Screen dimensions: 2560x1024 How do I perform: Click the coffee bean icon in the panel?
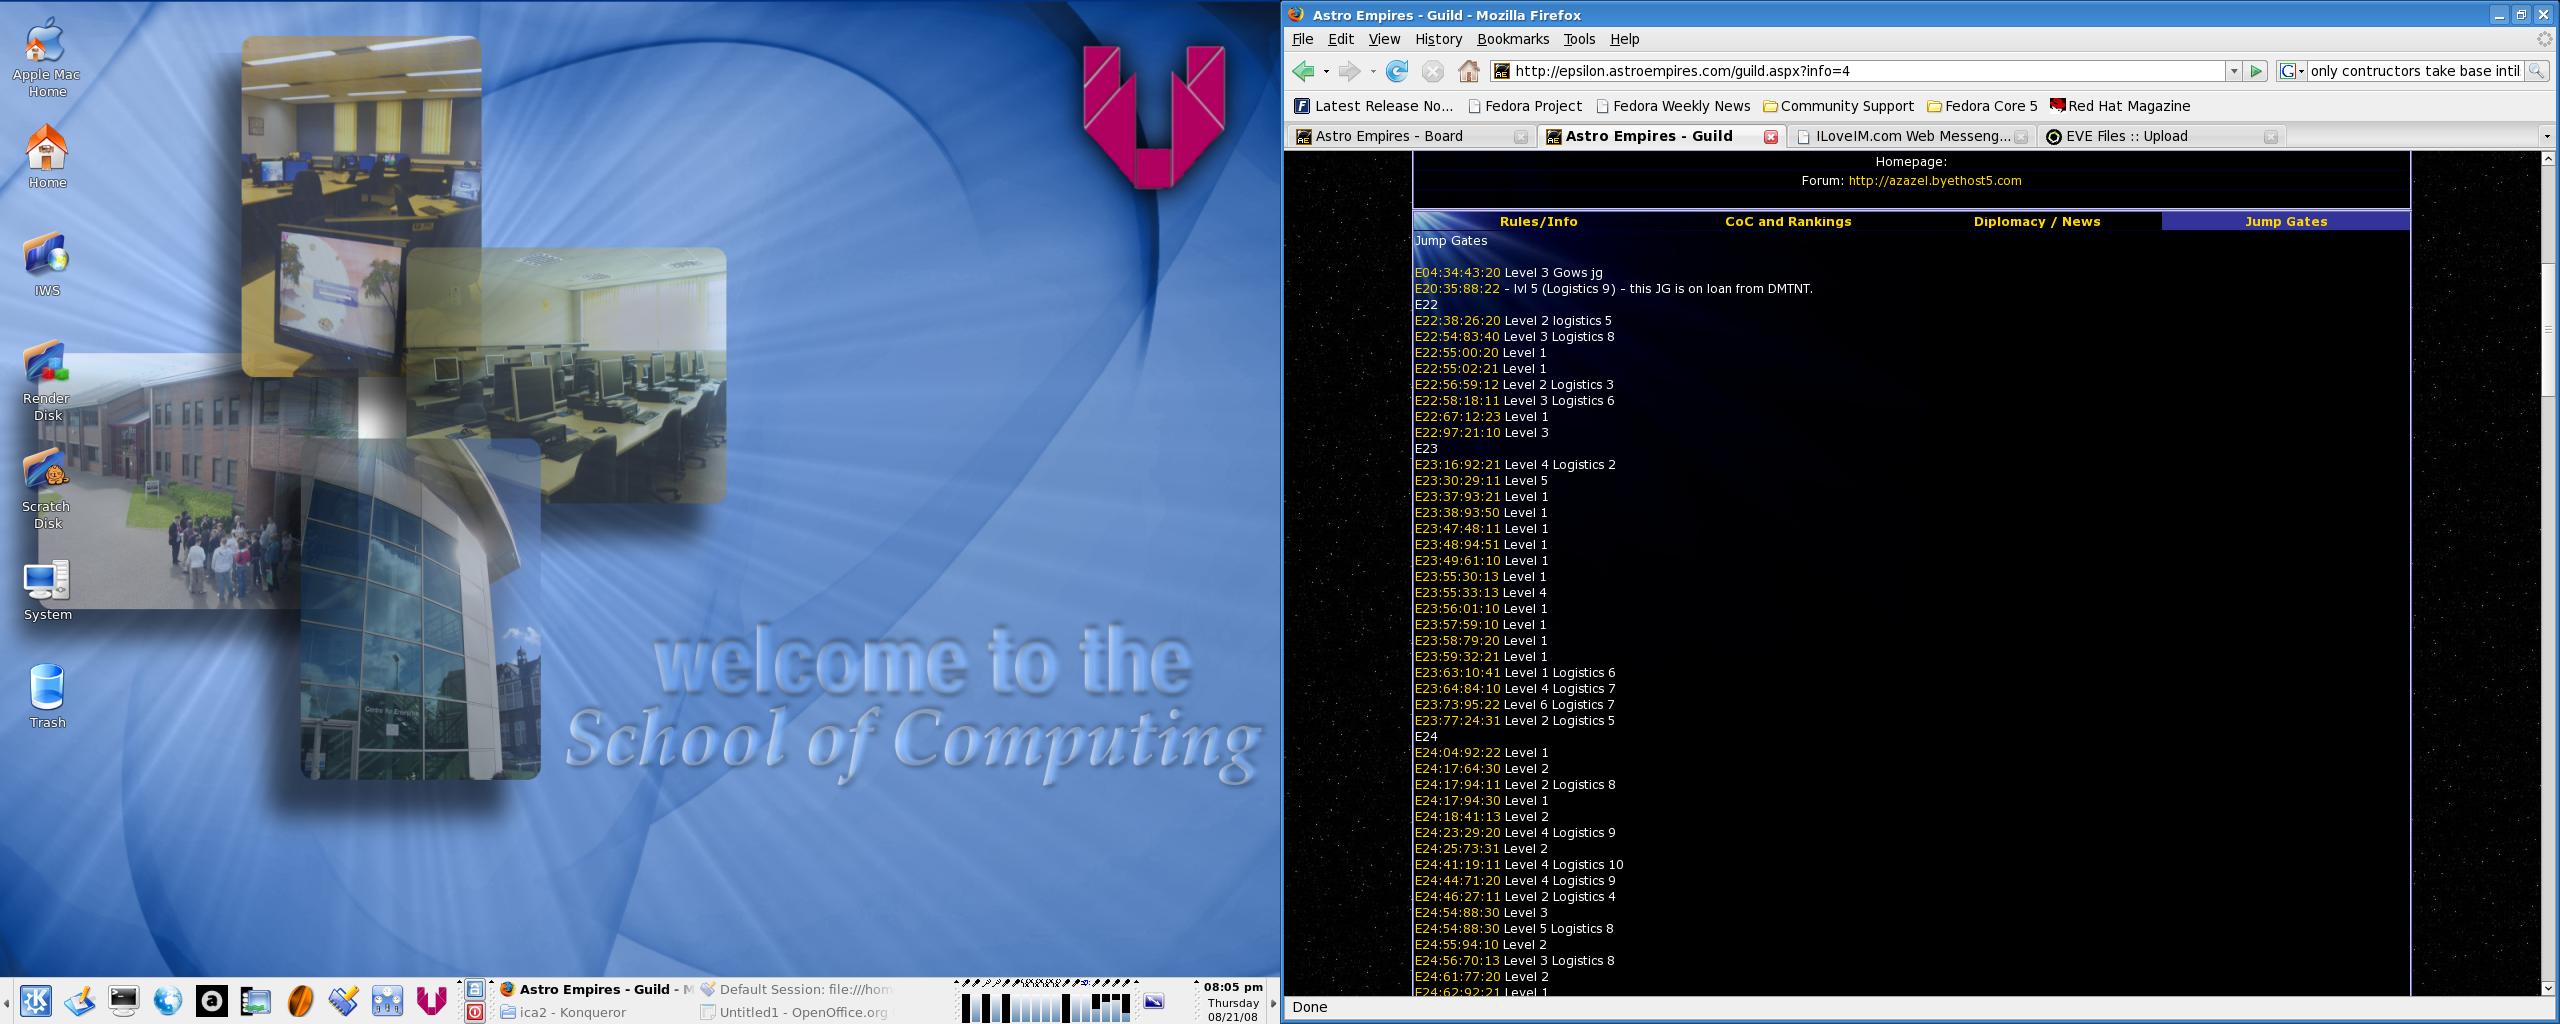click(x=300, y=1000)
